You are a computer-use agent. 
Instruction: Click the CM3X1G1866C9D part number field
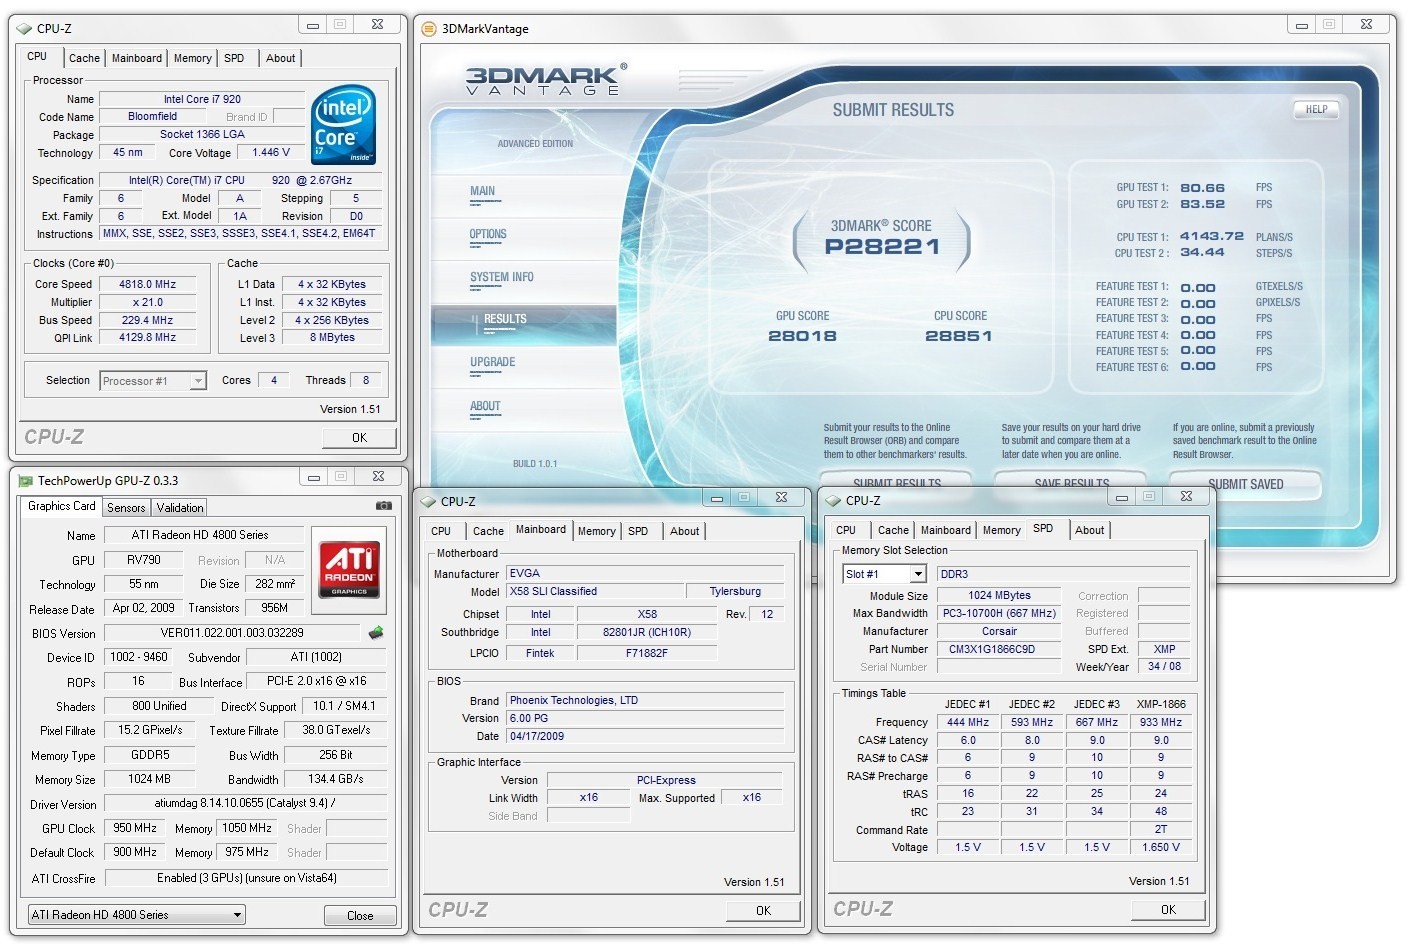point(999,649)
